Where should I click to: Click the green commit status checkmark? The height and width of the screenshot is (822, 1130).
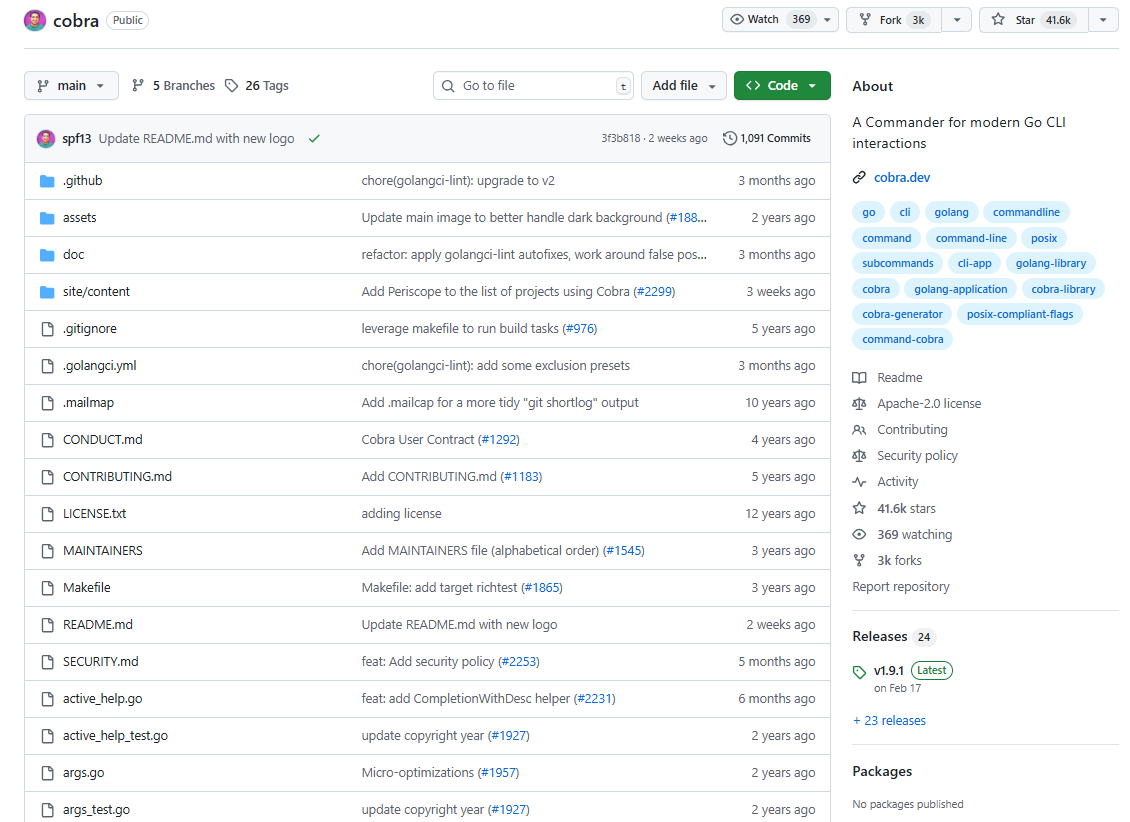coord(314,138)
